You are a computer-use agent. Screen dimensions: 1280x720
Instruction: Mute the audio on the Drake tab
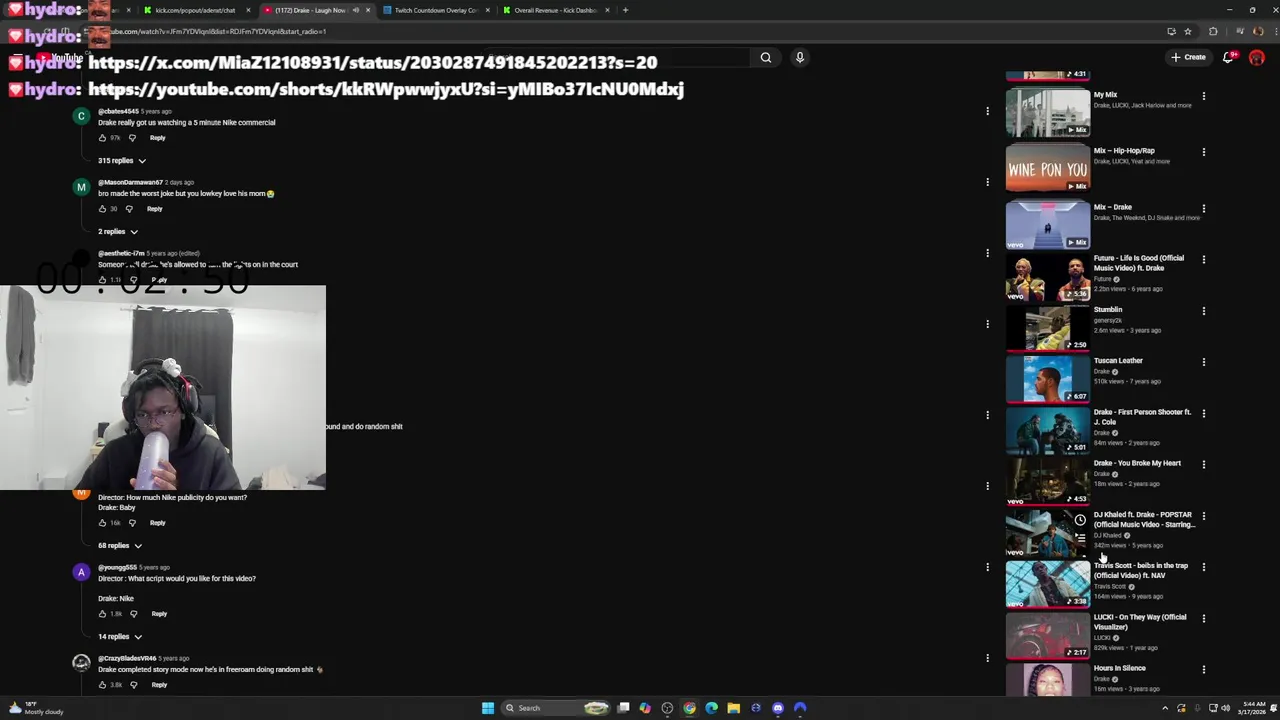[355, 10]
